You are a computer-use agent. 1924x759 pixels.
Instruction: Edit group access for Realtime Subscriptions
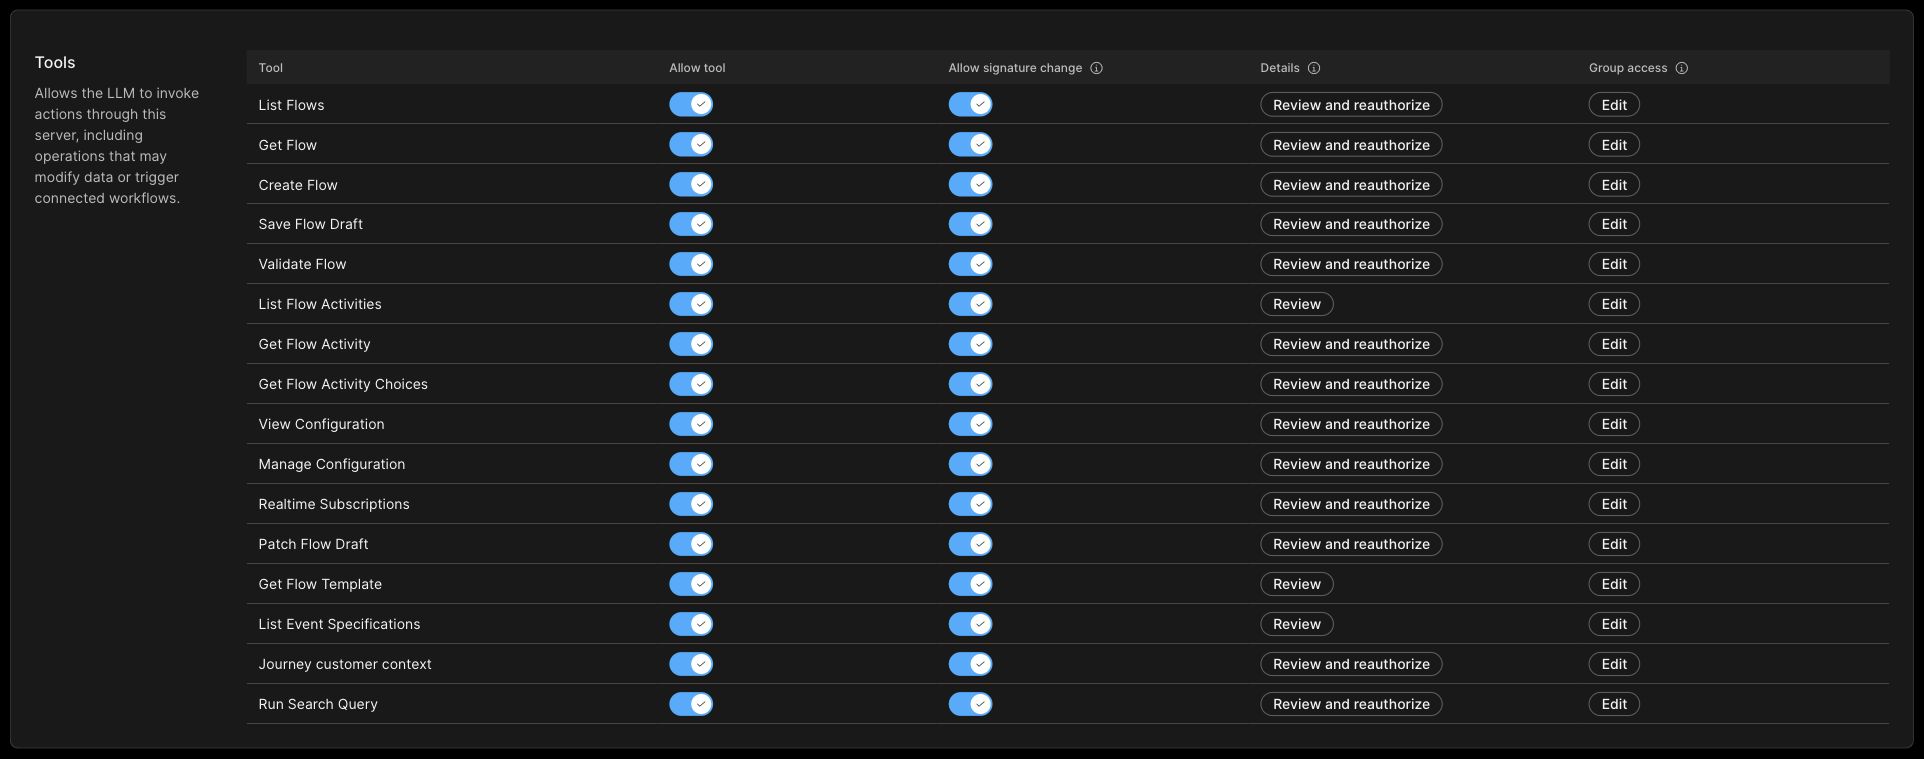coord(1614,504)
